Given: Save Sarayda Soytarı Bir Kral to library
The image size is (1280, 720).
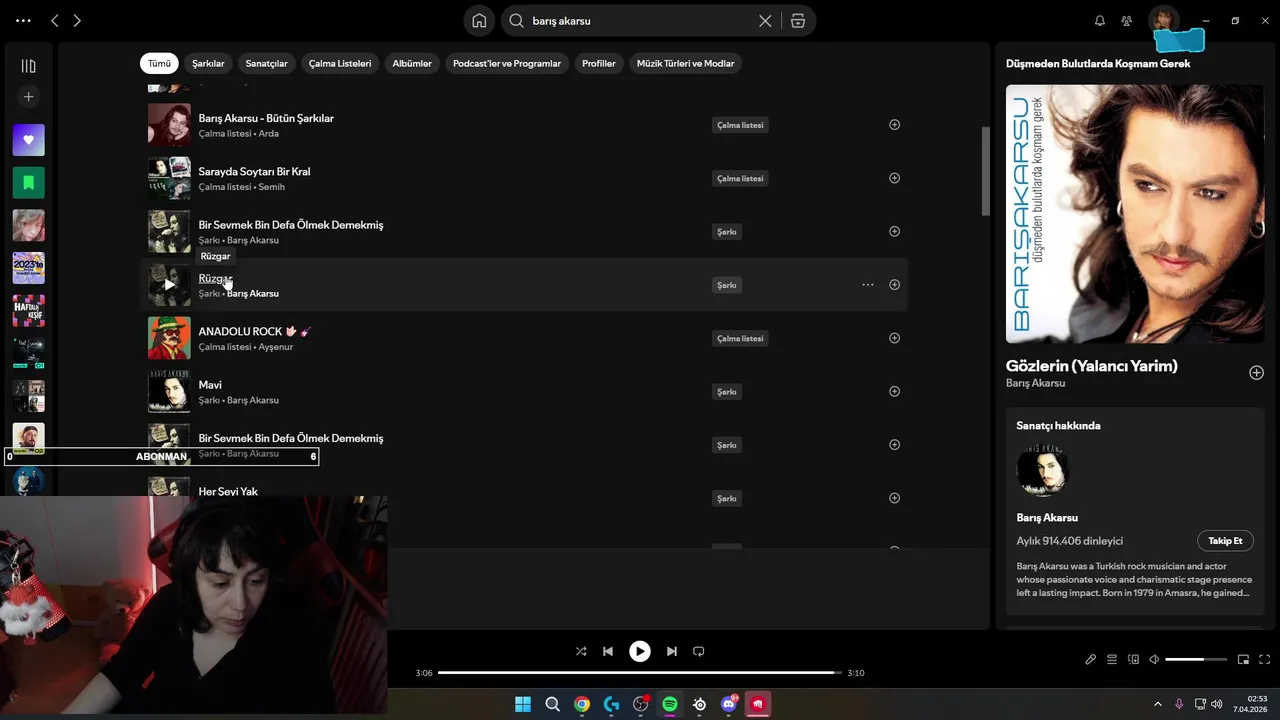Looking at the screenshot, I should 895,178.
